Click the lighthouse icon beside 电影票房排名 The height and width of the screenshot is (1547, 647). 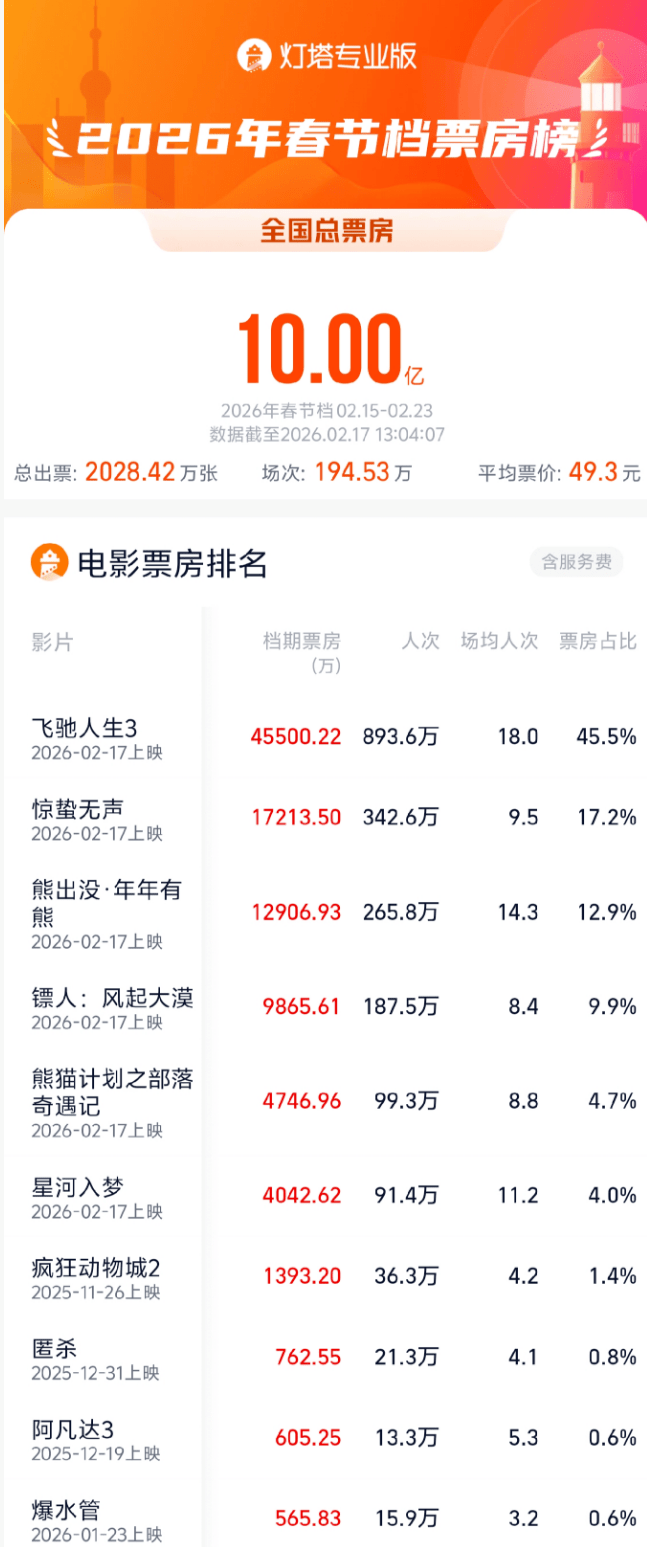pos(49,563)
